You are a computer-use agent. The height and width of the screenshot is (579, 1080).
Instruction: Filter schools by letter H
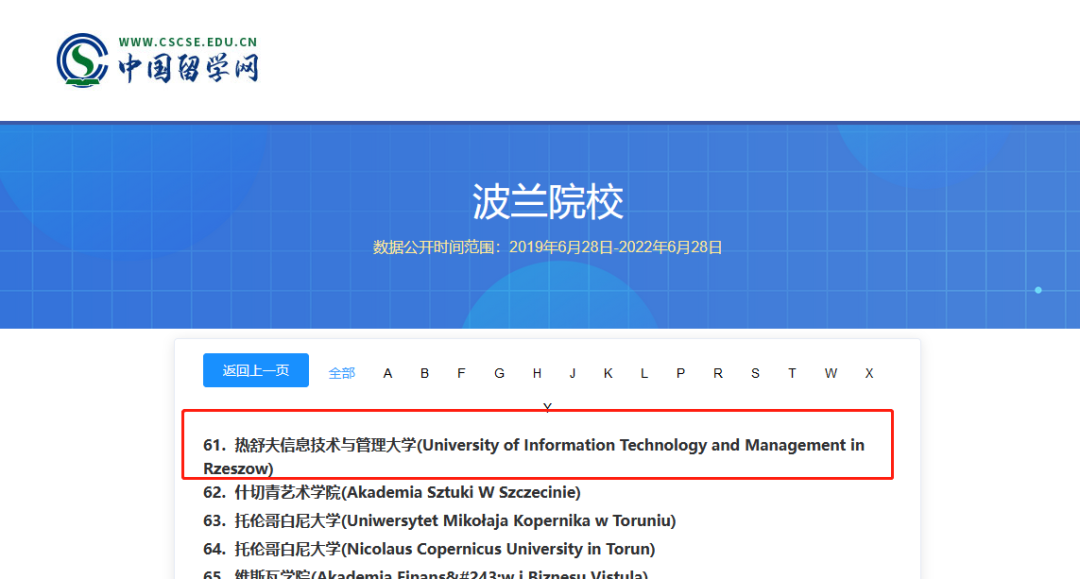(537, 373)
